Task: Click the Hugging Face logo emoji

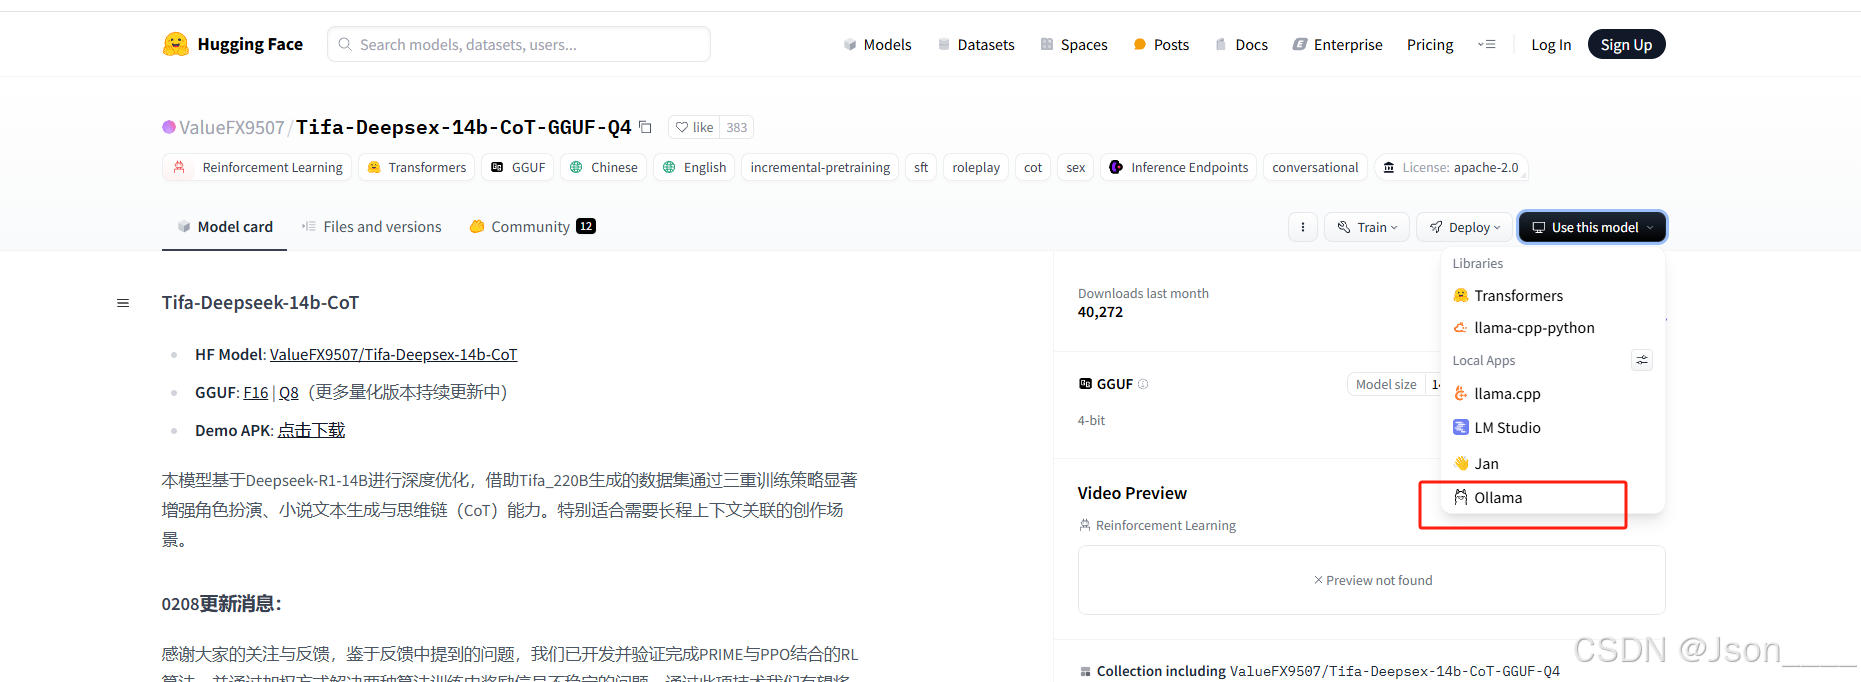Action: (x=176, y=44)
